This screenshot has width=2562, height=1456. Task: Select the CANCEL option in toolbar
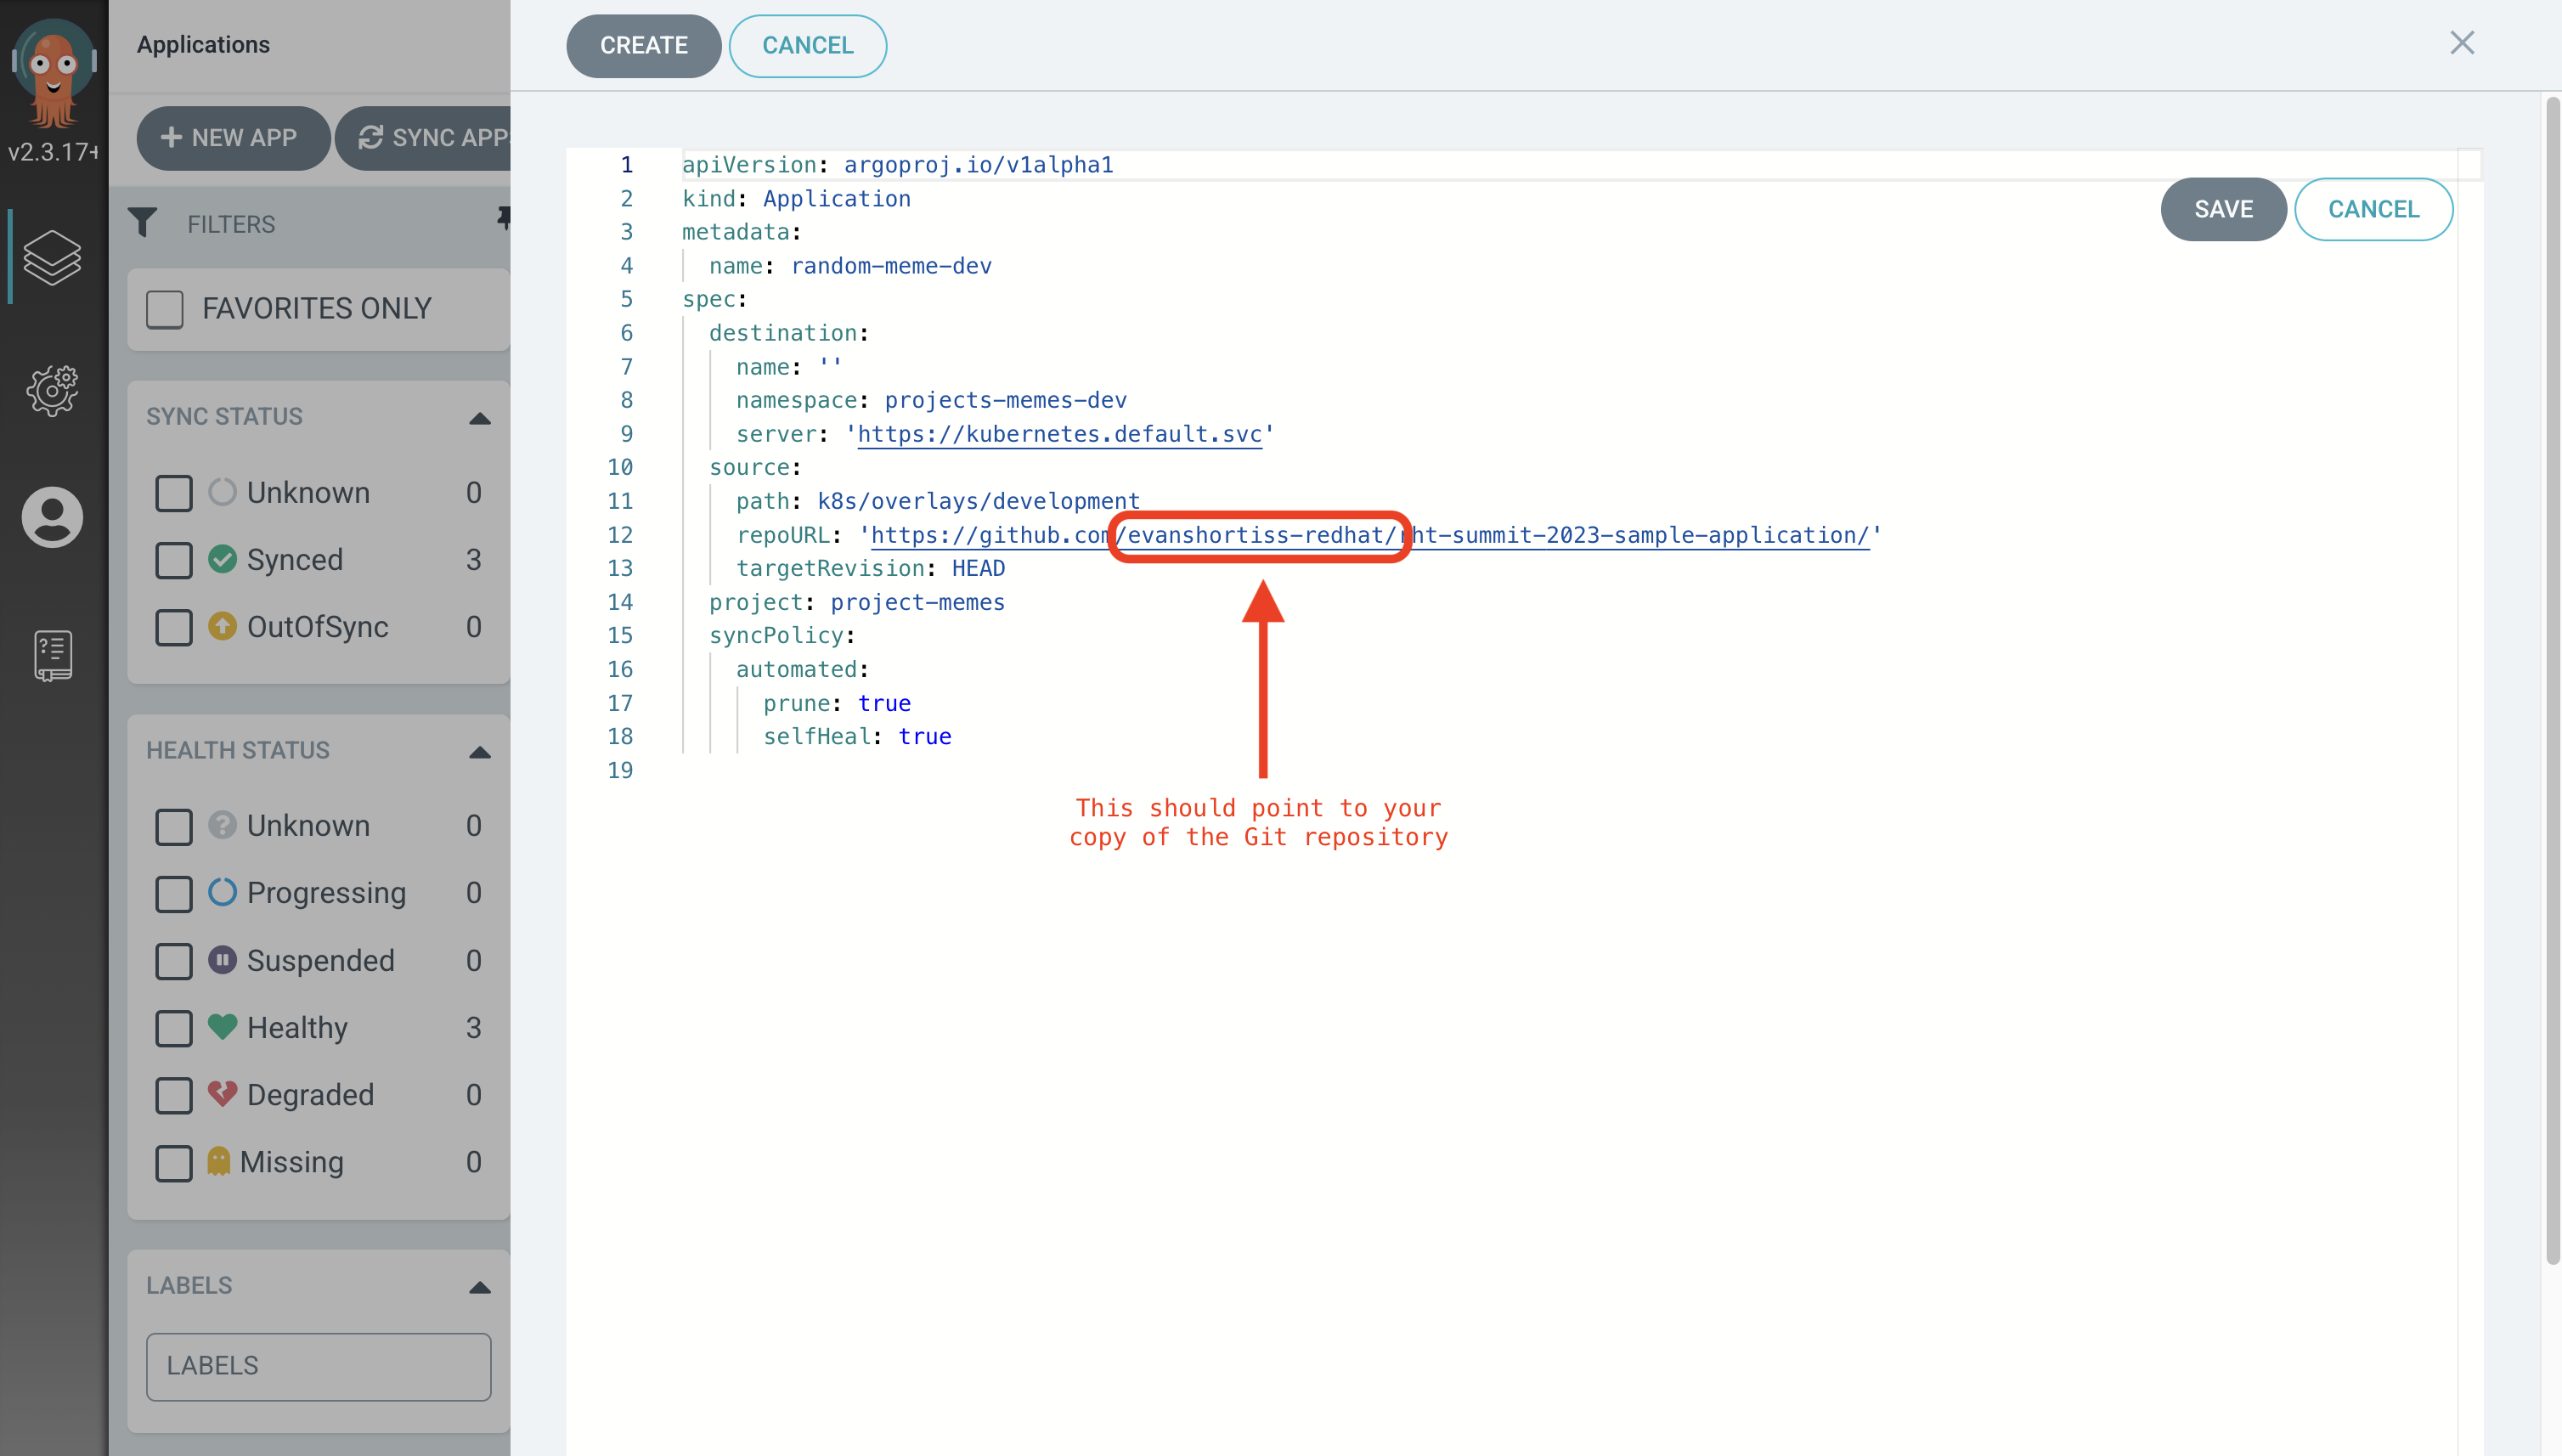point(806,46)
